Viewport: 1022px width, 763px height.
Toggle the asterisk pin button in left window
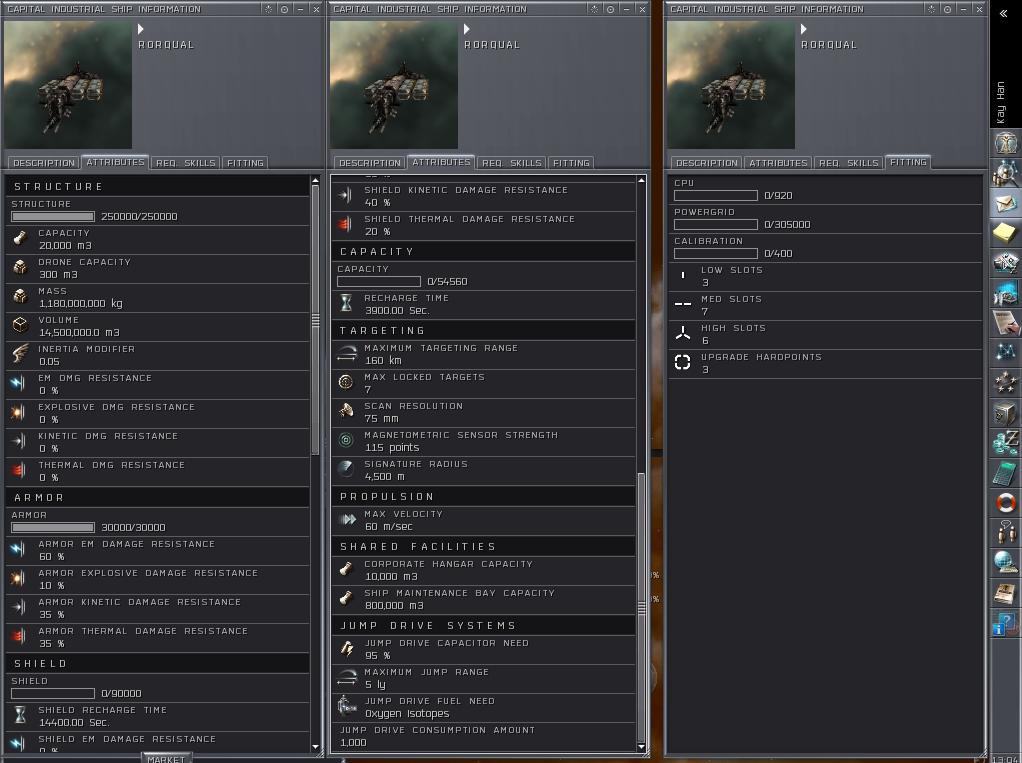click(269, 9)
